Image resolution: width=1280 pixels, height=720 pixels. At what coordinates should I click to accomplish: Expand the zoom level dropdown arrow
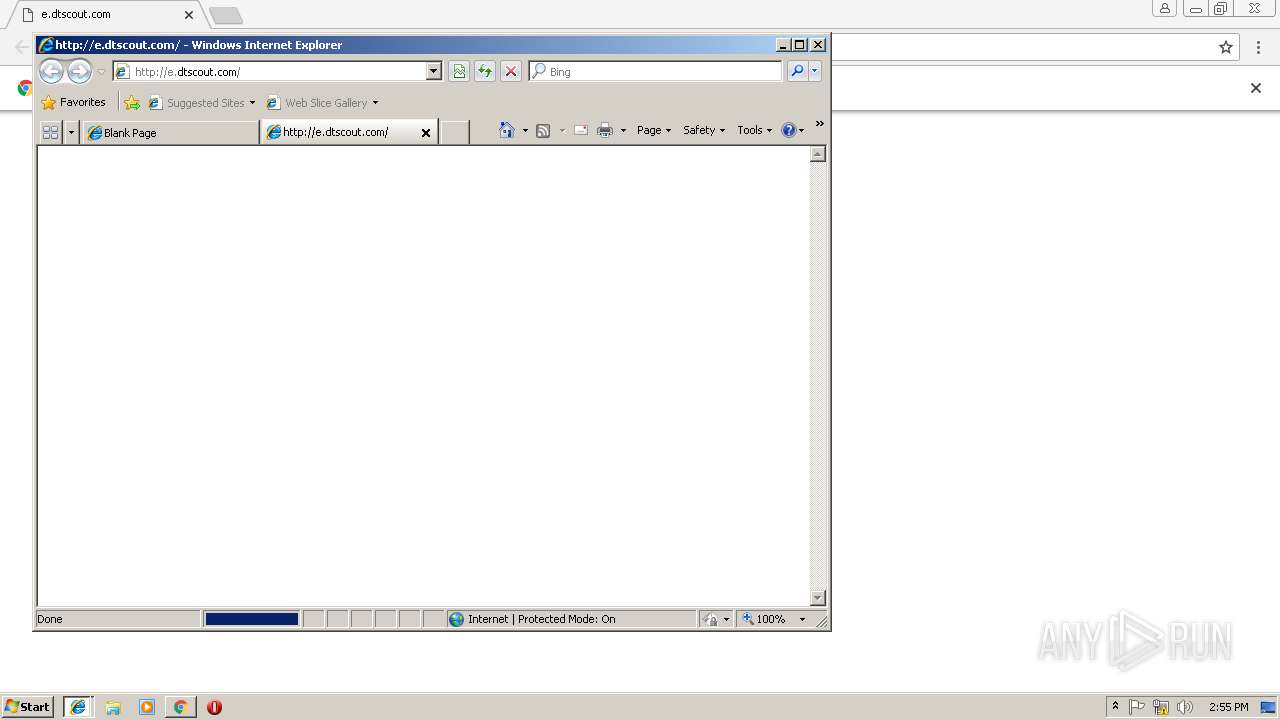click(x=802, y=619)
